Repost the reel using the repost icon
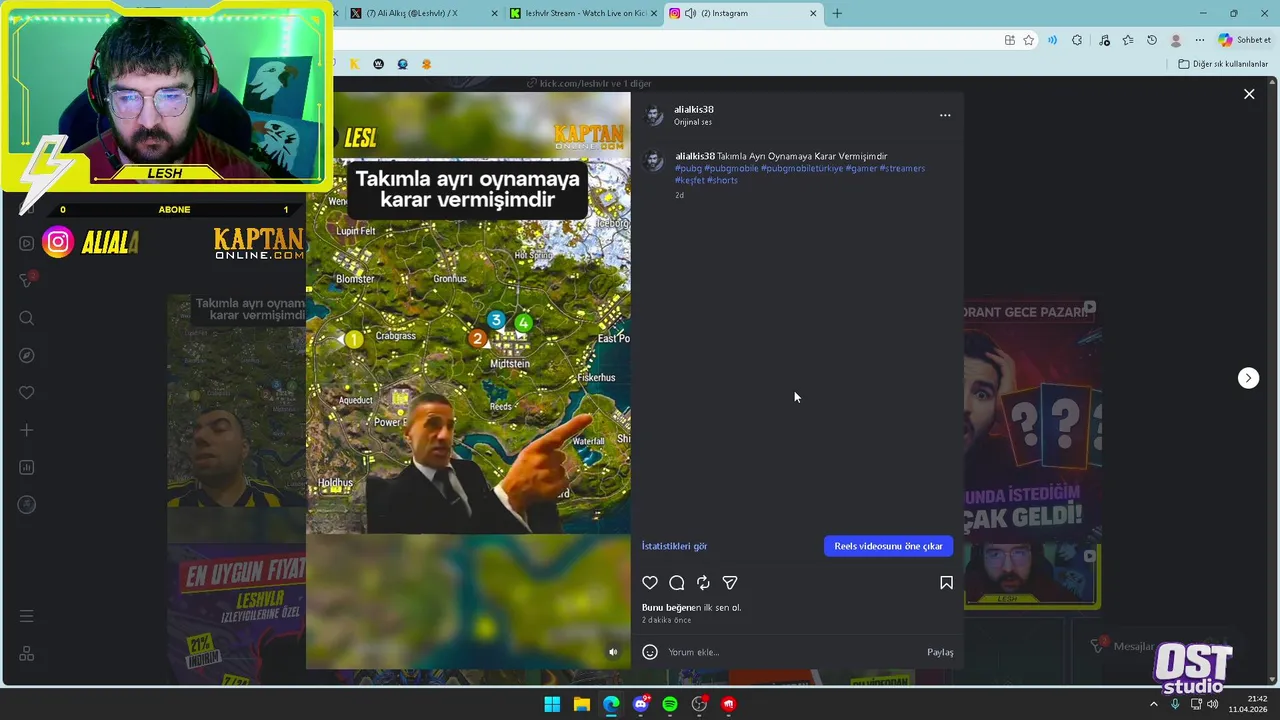This screenshot has width=1280, height=720. click(703, 583)
